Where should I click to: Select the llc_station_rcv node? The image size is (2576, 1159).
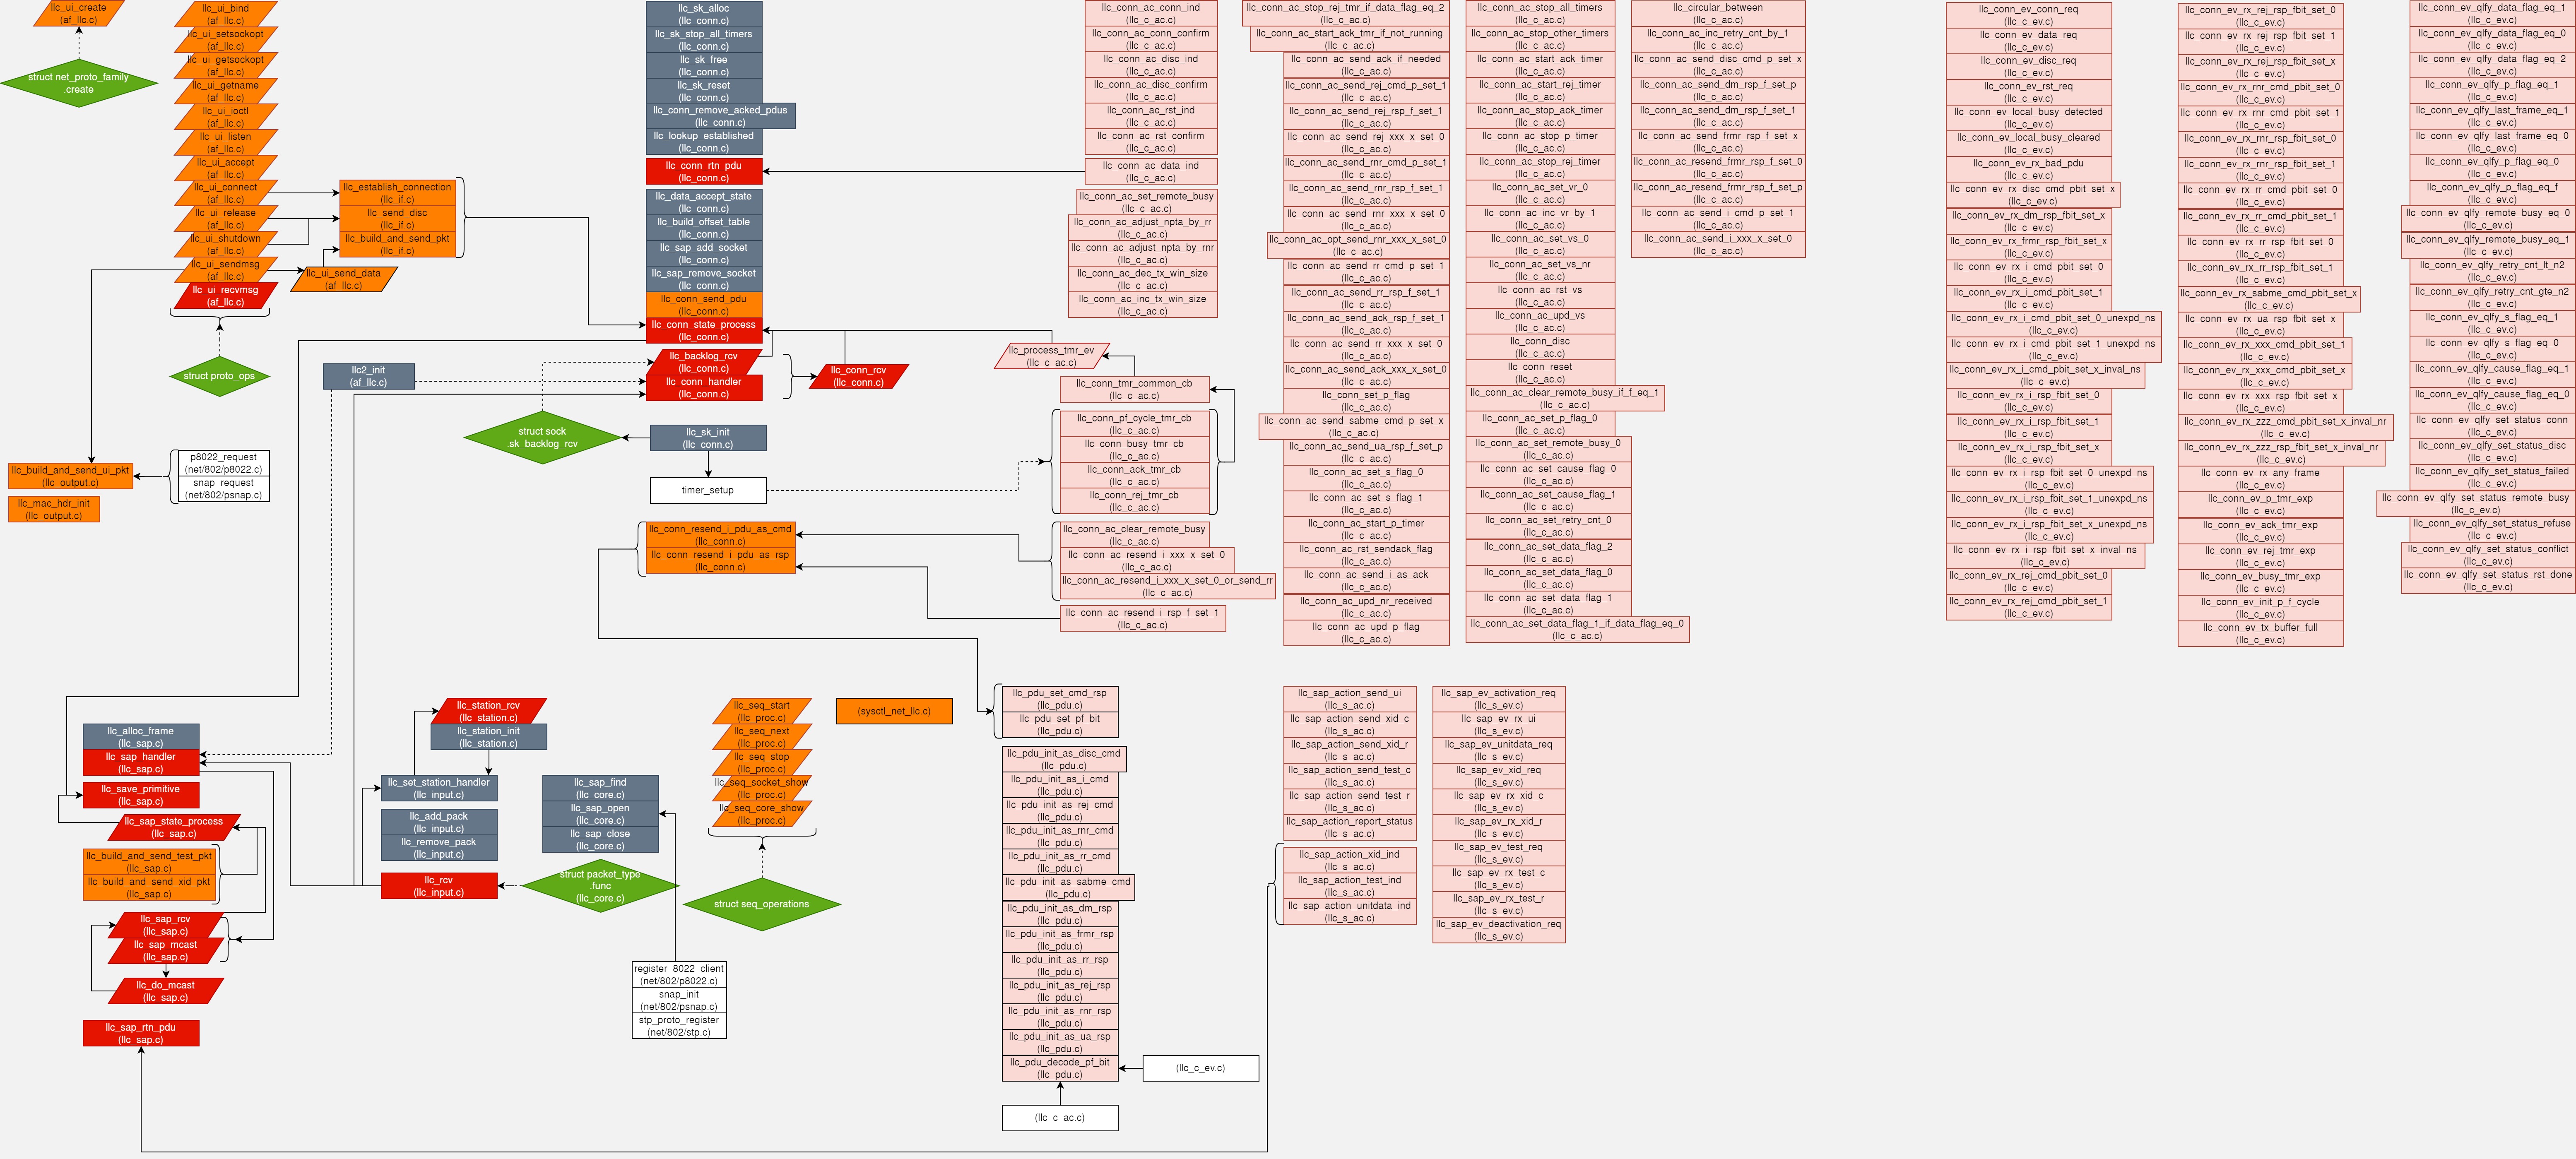[489, 711]
